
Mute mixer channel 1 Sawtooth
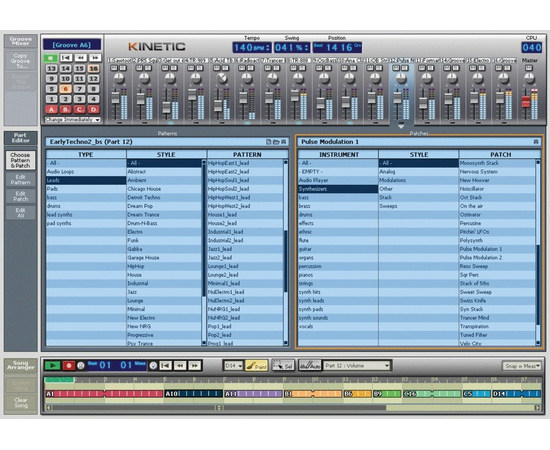pyautogui.click(x=114, y=68)
